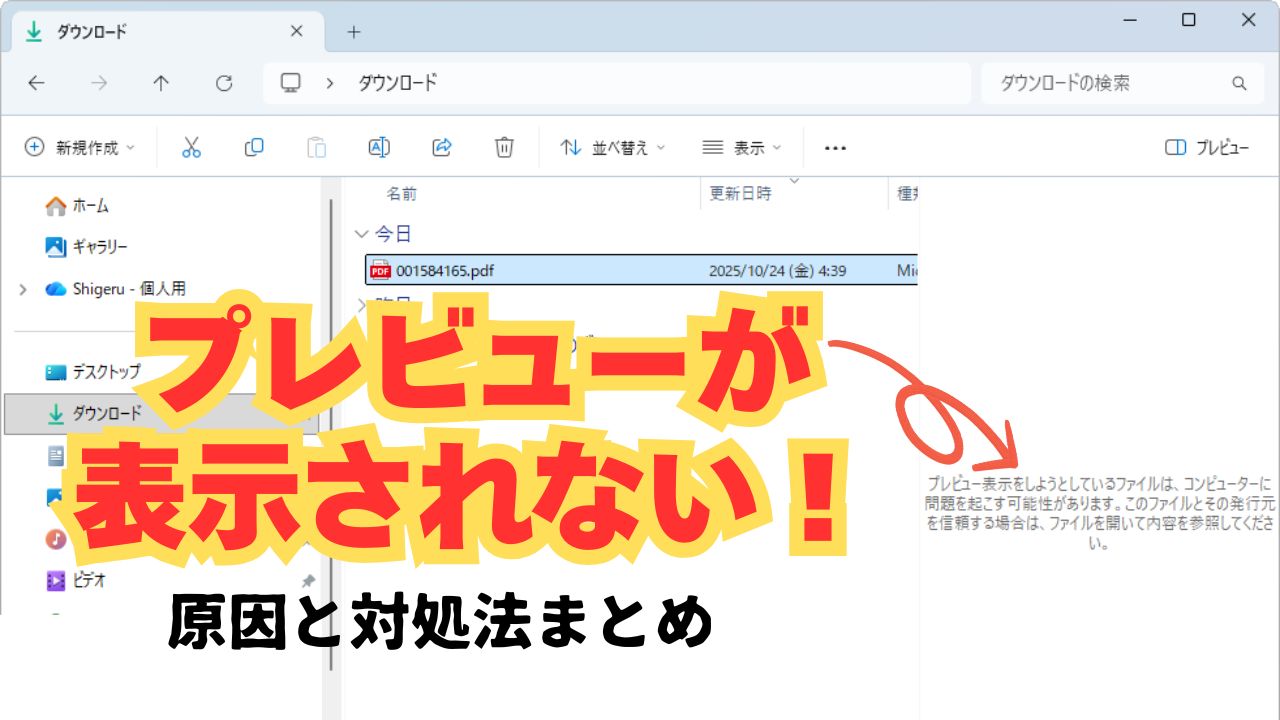Open a new tab with plus button
This screenshot has width=1280, height=720.
click(353, 31)
